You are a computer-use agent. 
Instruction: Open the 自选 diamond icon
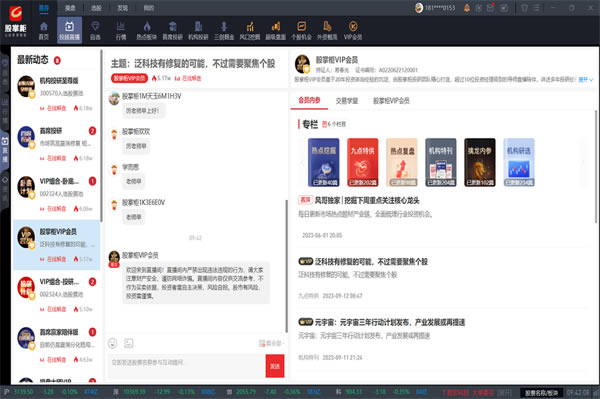click(x=95, y=30)
